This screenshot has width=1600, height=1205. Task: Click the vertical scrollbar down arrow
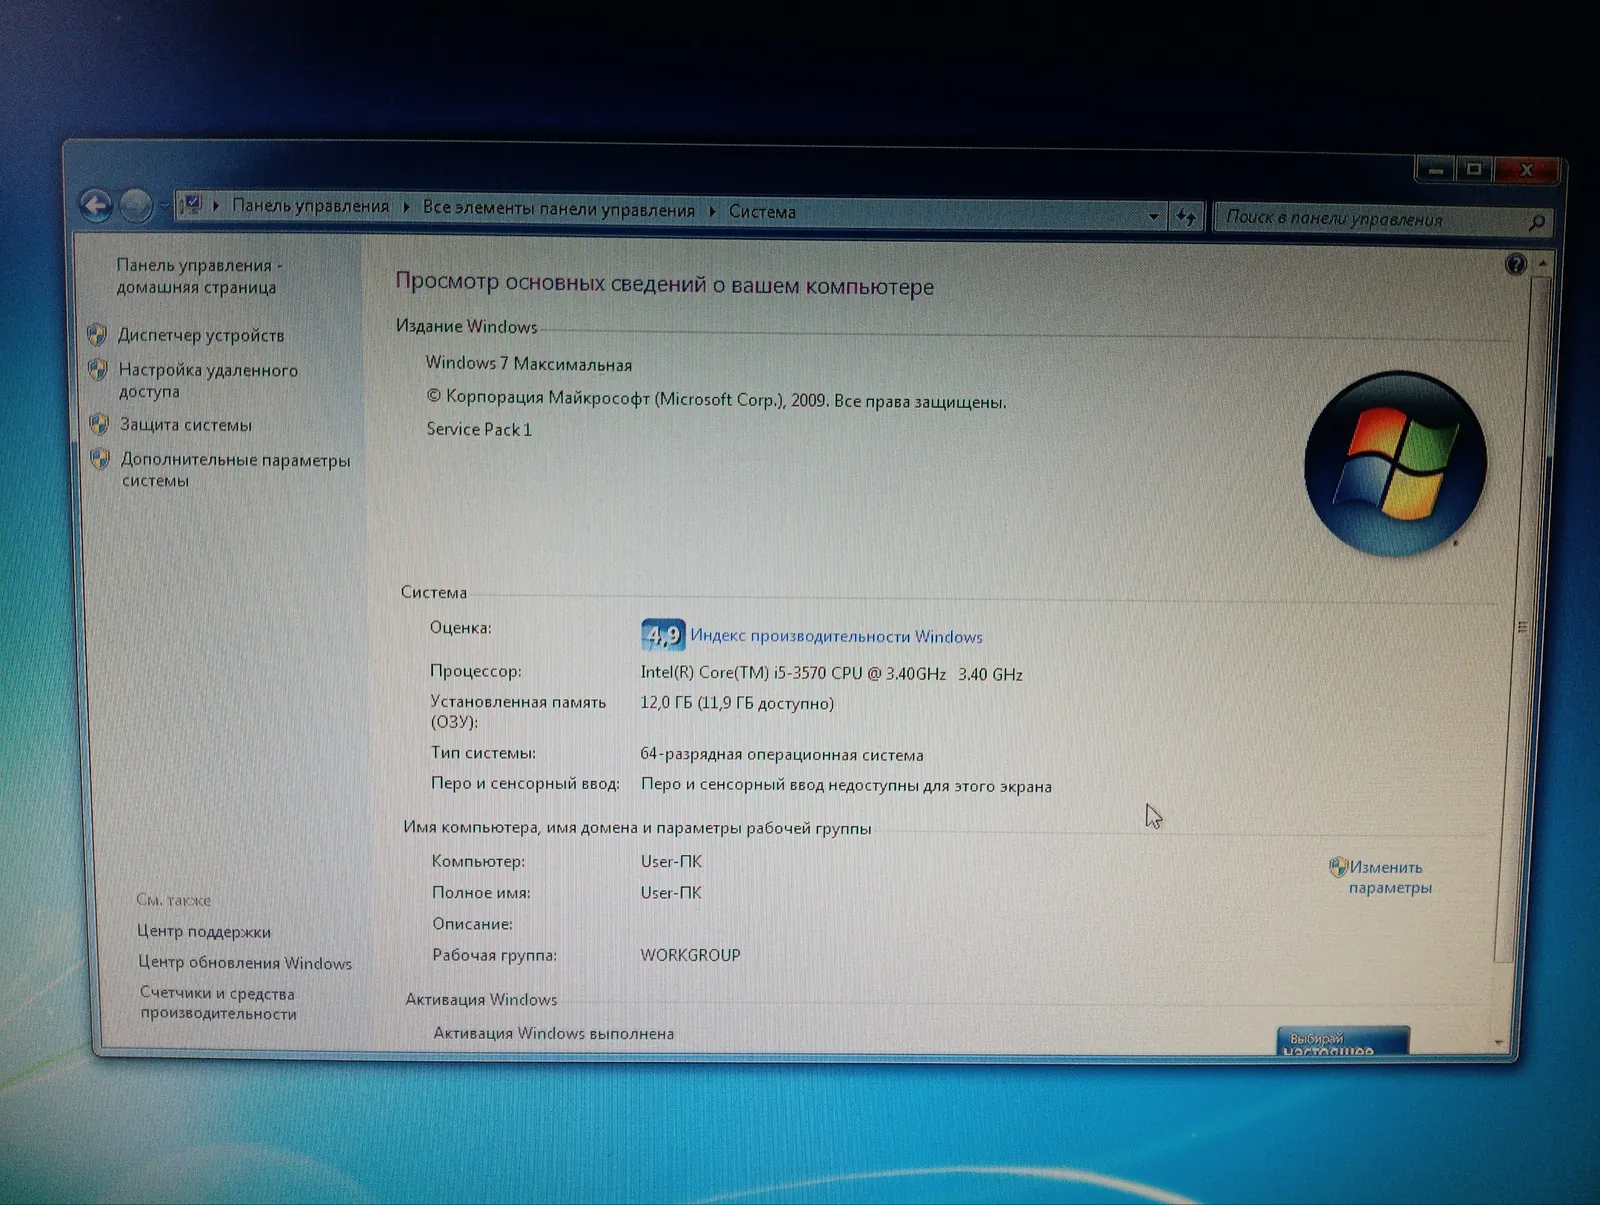(x=1498, y=1042)
